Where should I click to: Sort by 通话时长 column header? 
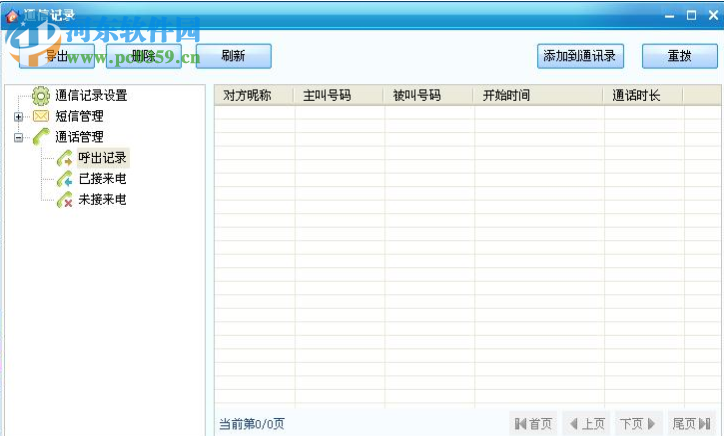point(643,96)
